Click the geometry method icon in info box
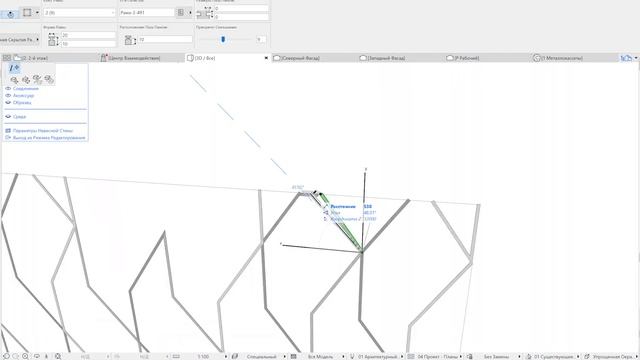The height and width of the screenshot is (360, 640). (10, 14)
